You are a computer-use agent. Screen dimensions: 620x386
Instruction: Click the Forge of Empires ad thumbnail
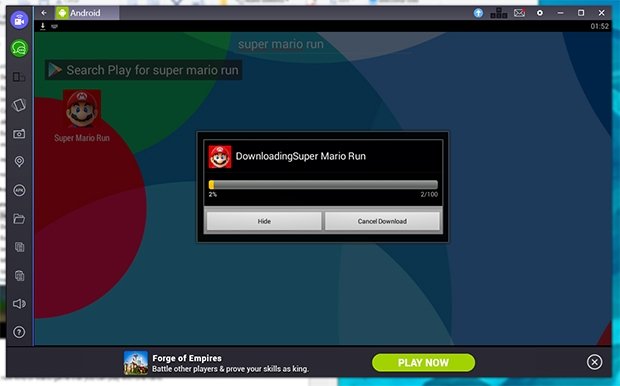tap(136, 363)
